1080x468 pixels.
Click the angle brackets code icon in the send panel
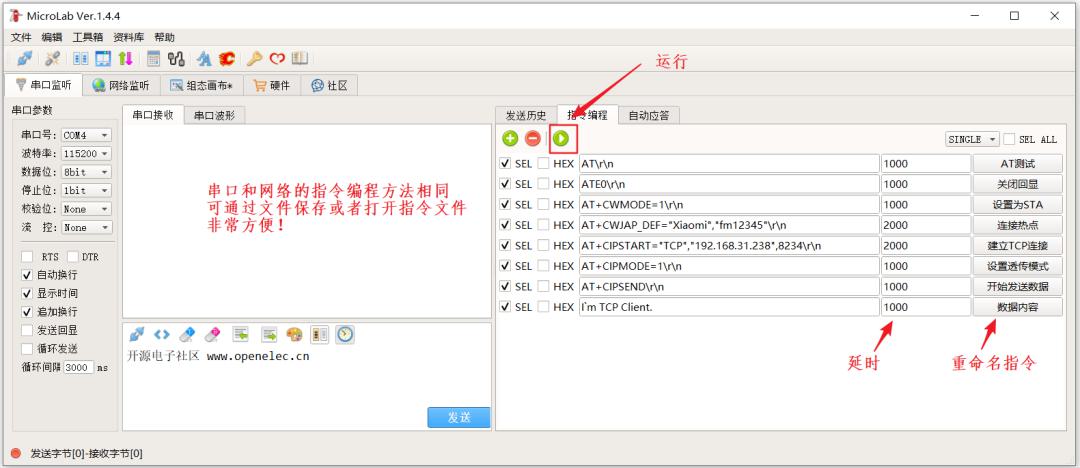161,334
